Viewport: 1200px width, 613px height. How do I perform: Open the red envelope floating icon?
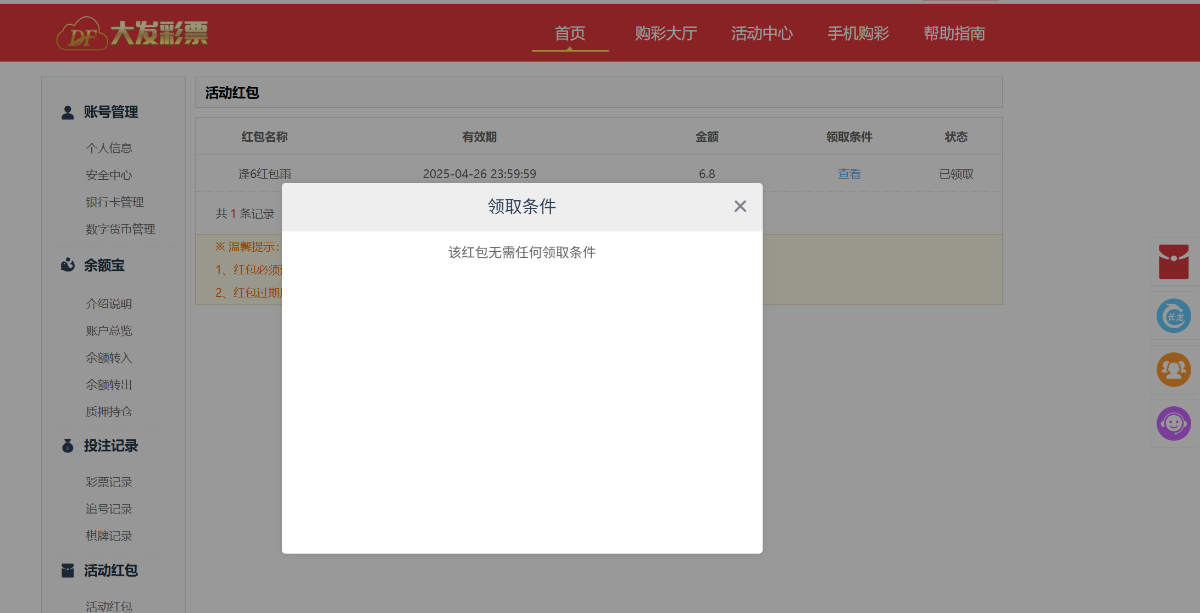pyautogui.click(x=1173, y=262)
